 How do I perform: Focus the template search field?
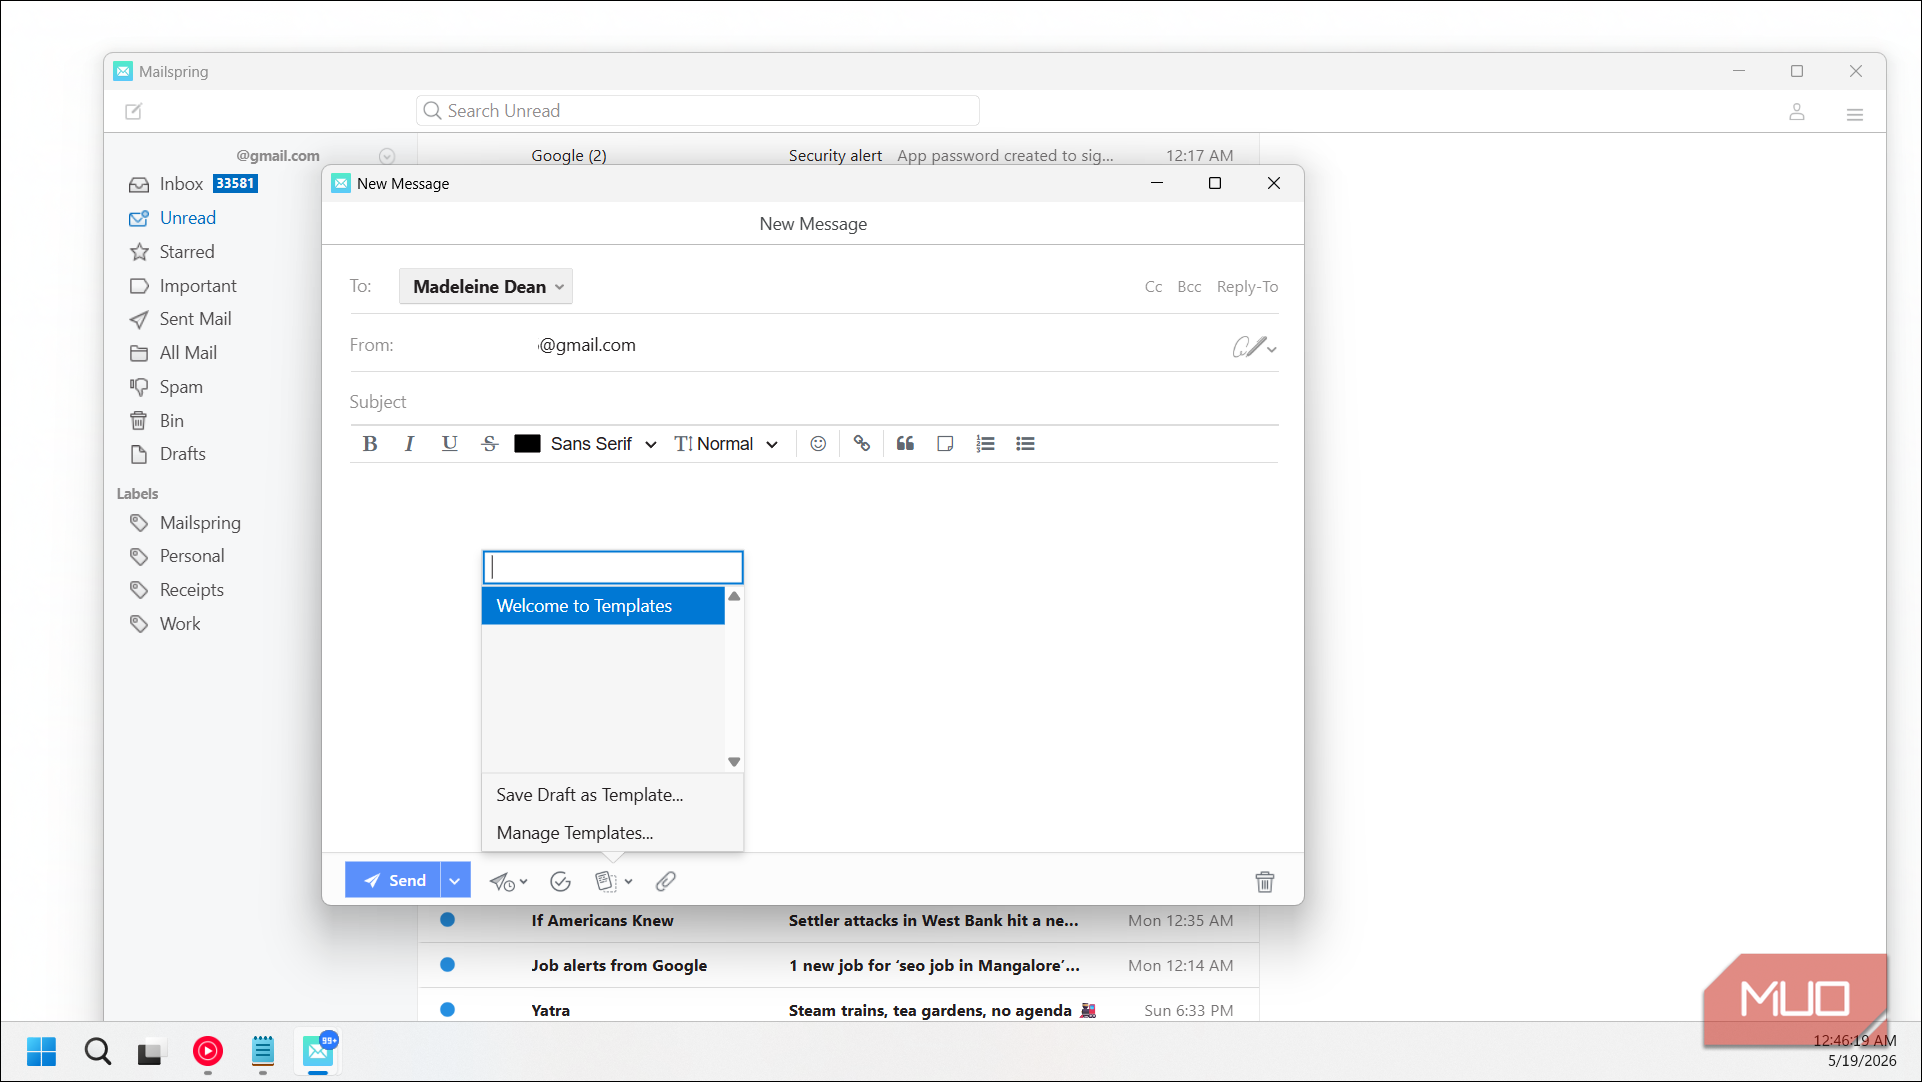pyautogui.click(x=613, y=567)
